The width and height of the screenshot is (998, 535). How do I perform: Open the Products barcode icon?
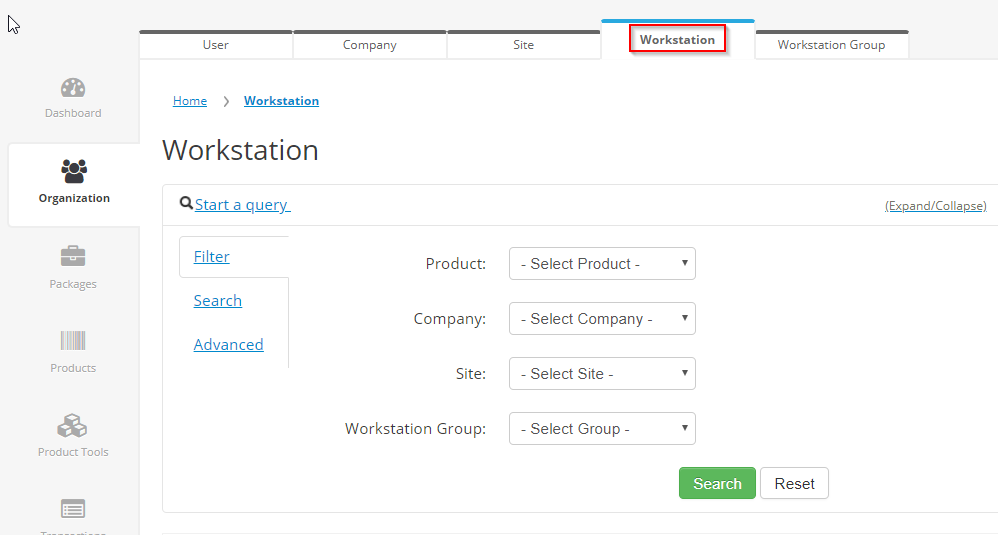pos(73,340)
